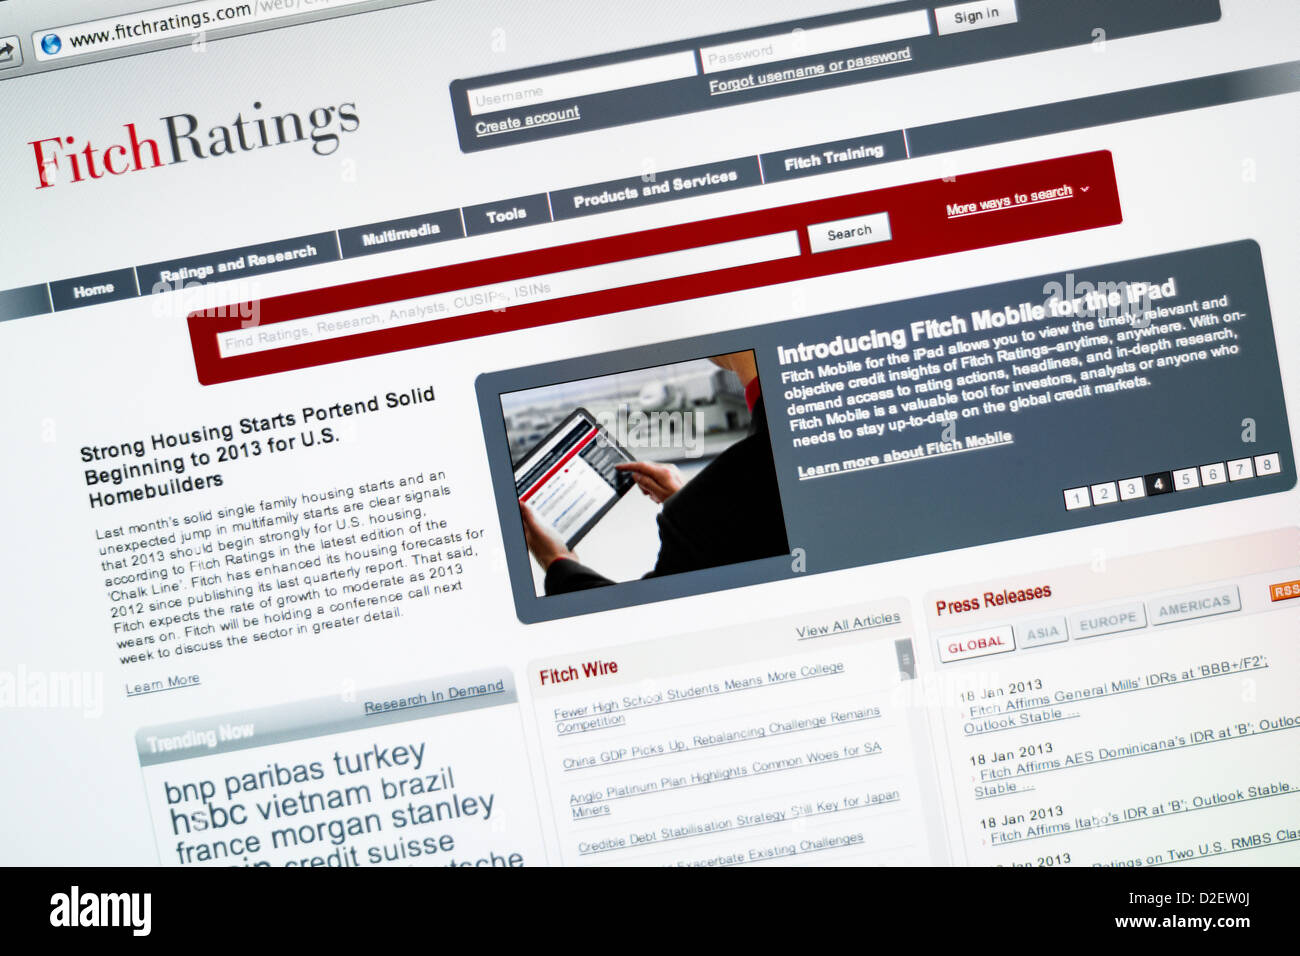Click the globe site icon in address bar
The image size is (1300, 956).
[x=50, y=43]
